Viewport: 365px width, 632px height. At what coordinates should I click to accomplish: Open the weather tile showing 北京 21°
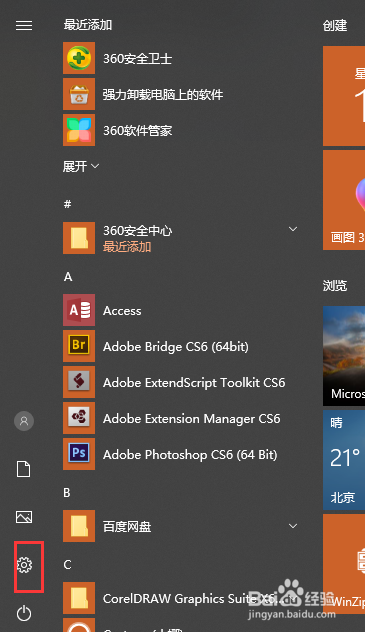point(344,460)
